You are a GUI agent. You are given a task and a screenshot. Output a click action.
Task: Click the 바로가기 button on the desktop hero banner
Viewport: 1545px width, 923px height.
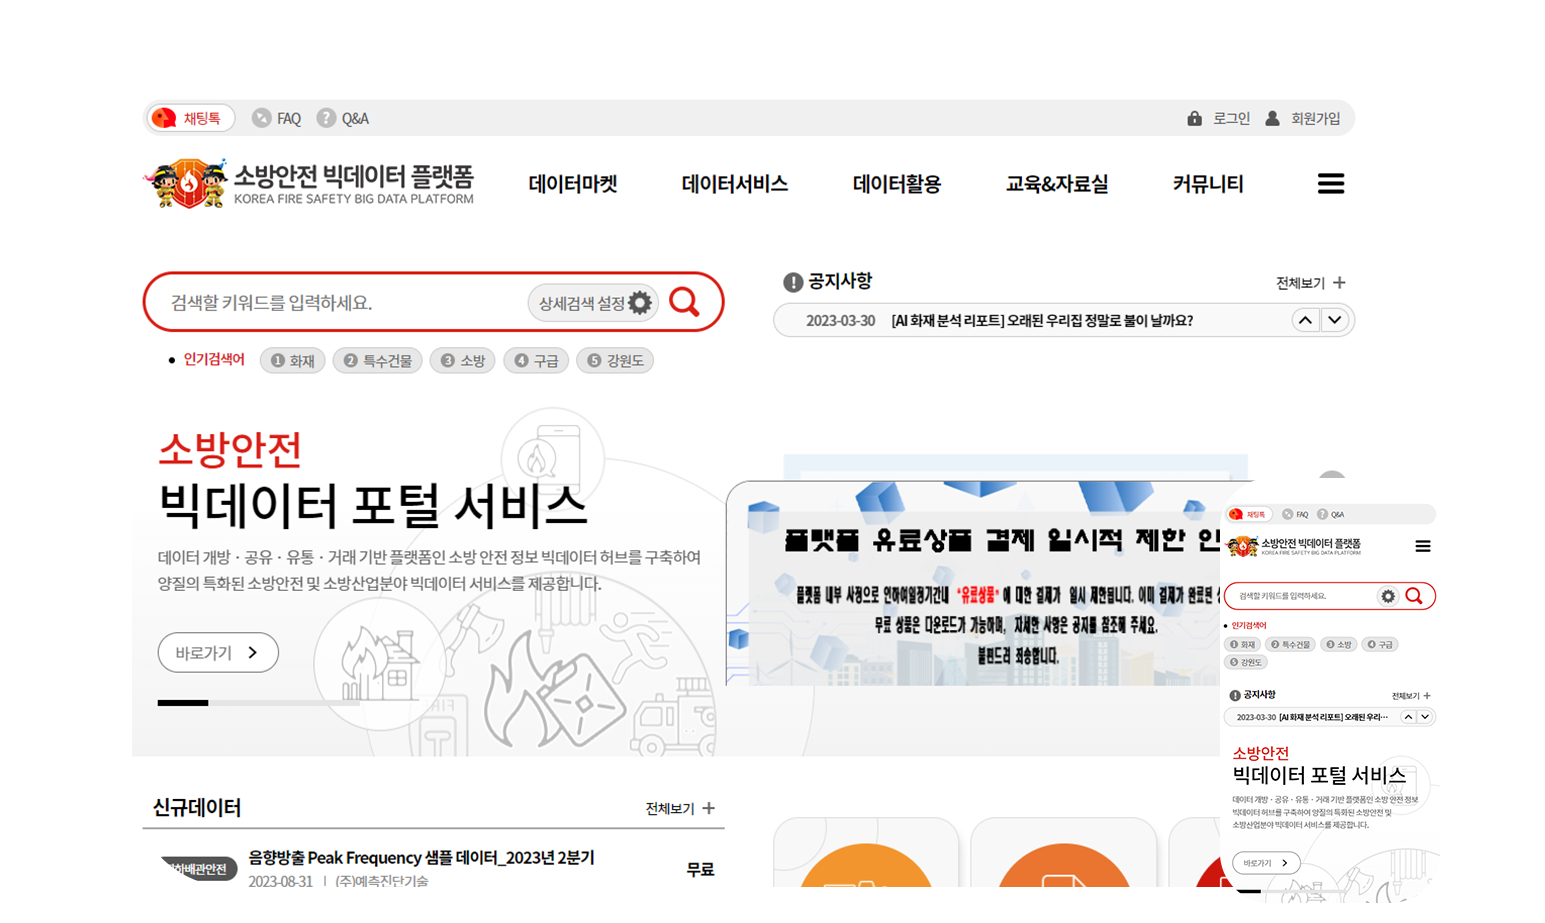(x=218, y=653)
